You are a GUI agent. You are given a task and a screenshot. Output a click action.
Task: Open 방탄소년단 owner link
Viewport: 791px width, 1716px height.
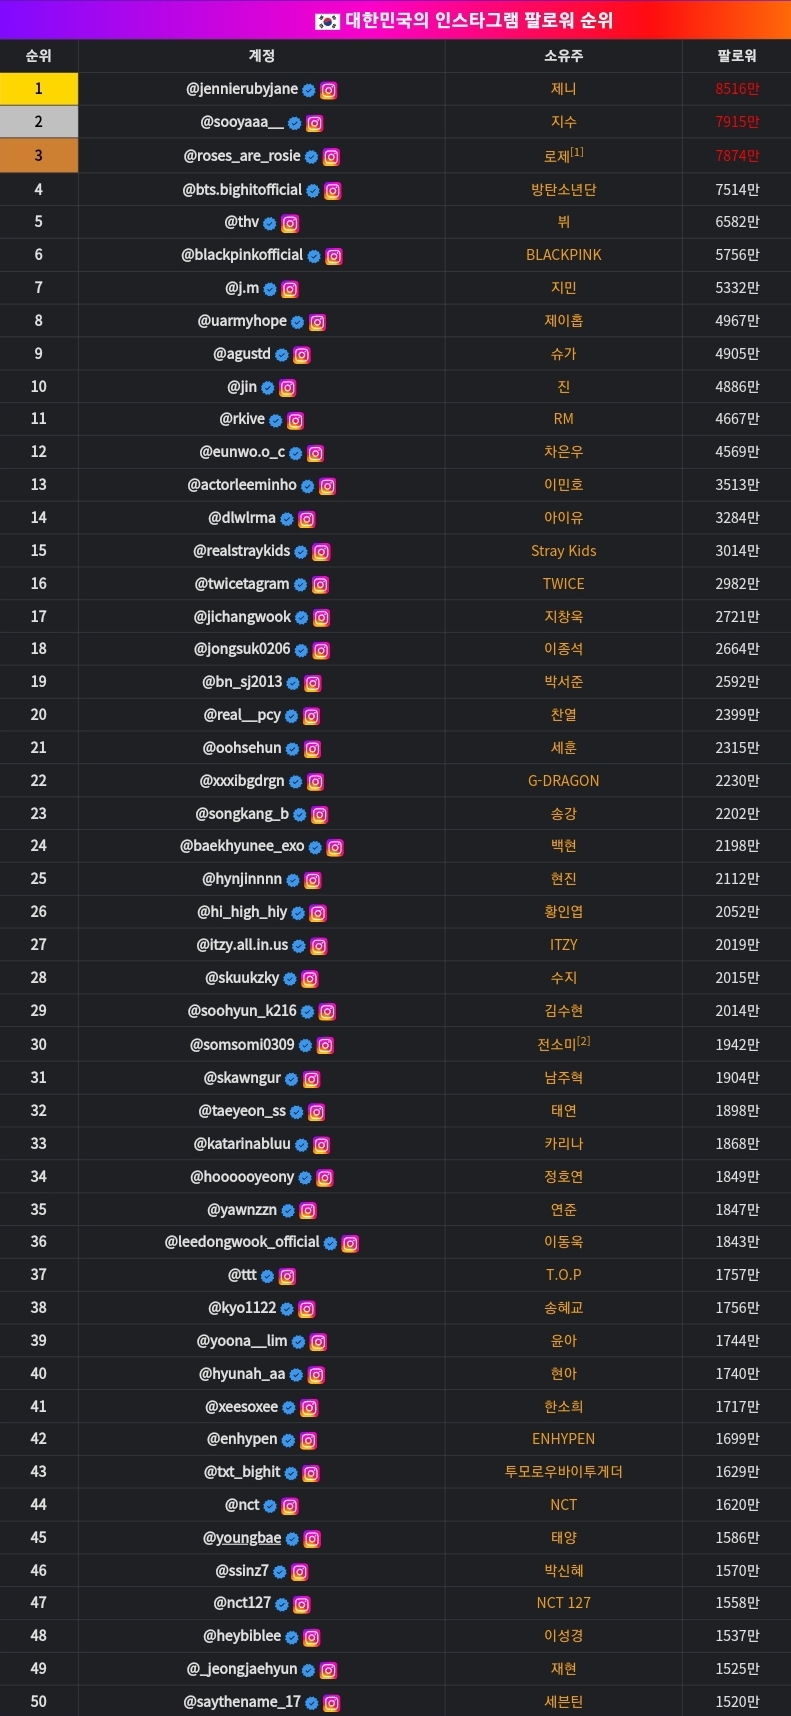click(x=563, y=190)
